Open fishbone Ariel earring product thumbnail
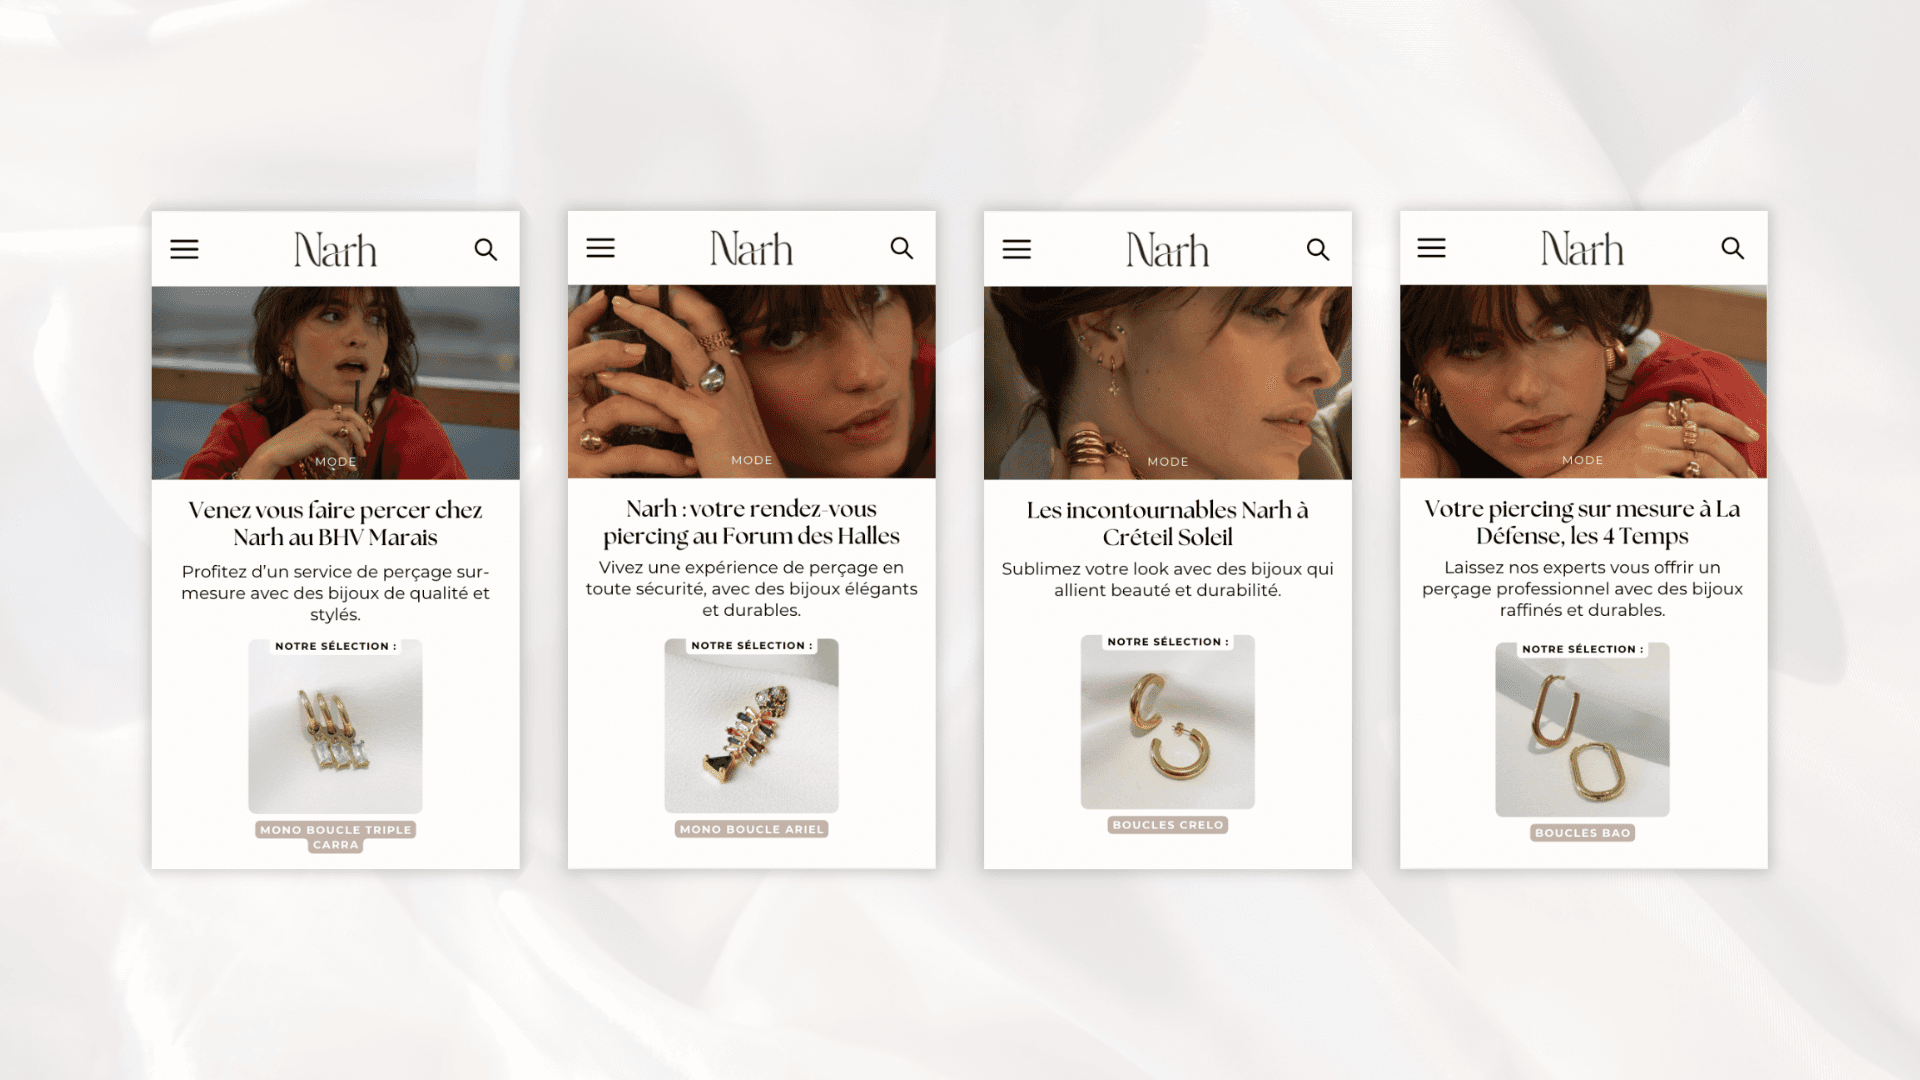Image resolution: width=1920 pixels, height=1080 pixels. point(752,726)
